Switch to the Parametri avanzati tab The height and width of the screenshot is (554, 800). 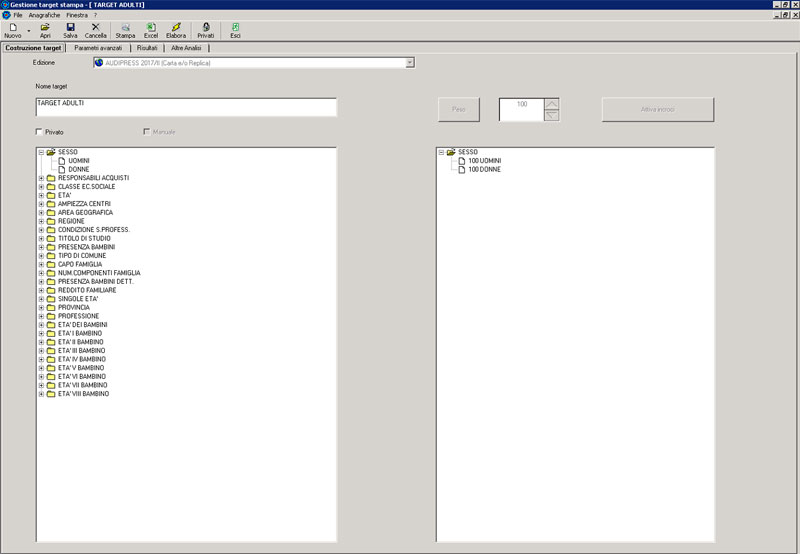point(98,47)
